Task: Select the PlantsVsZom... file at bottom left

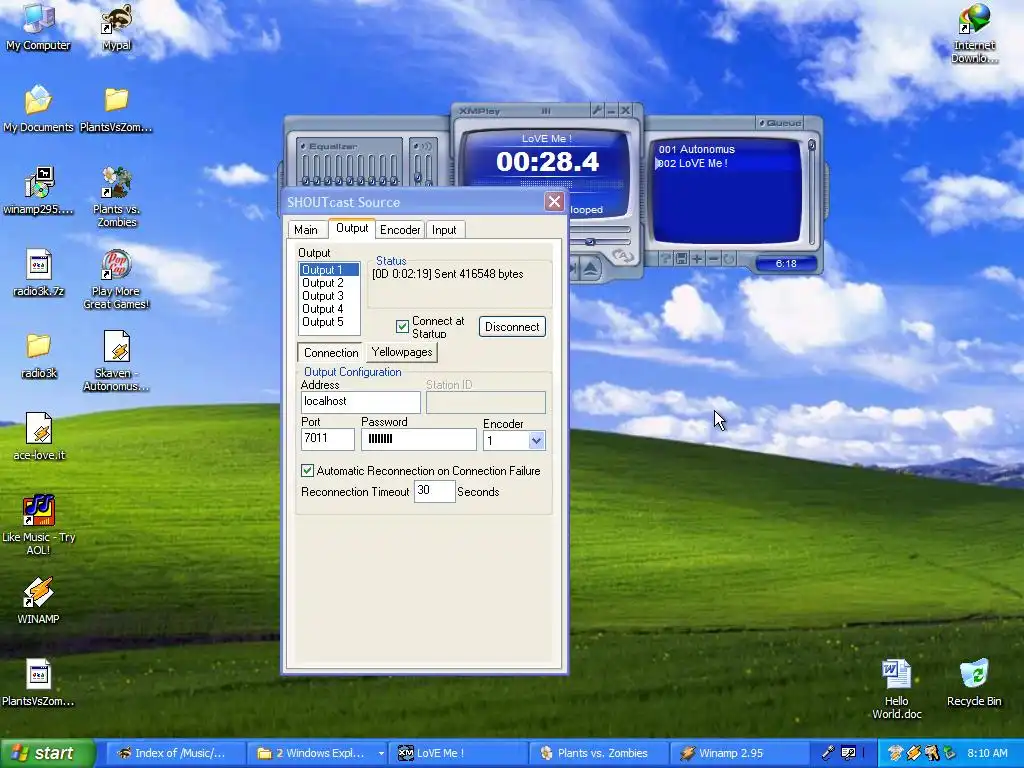Action: (38, 683)
